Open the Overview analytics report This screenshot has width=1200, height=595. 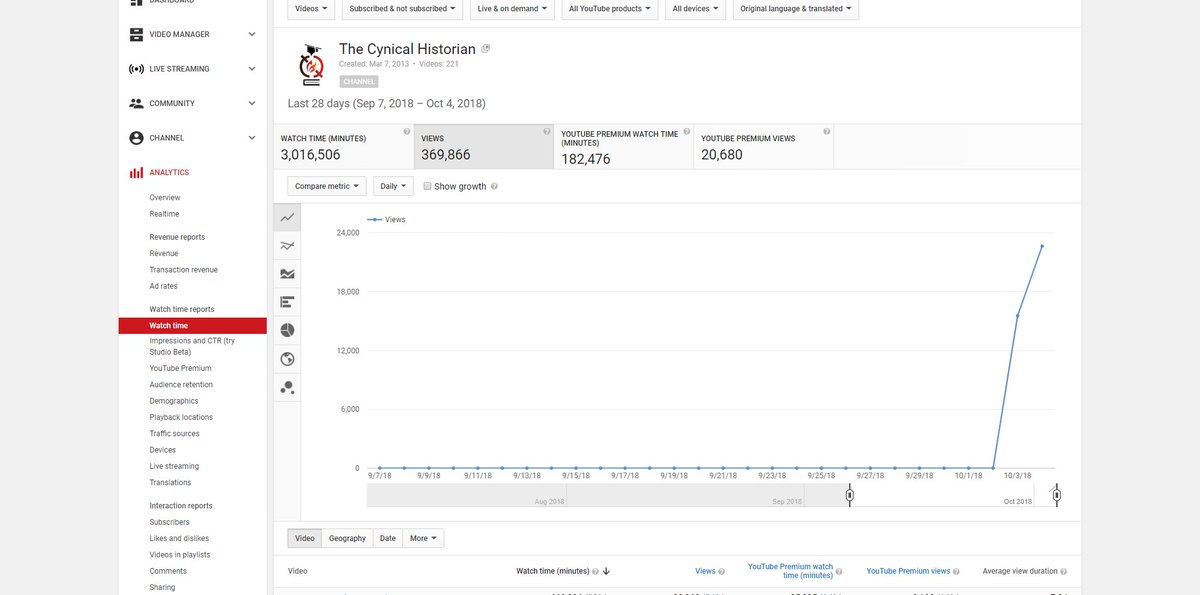pyautogui.click(x=165, y=198)
